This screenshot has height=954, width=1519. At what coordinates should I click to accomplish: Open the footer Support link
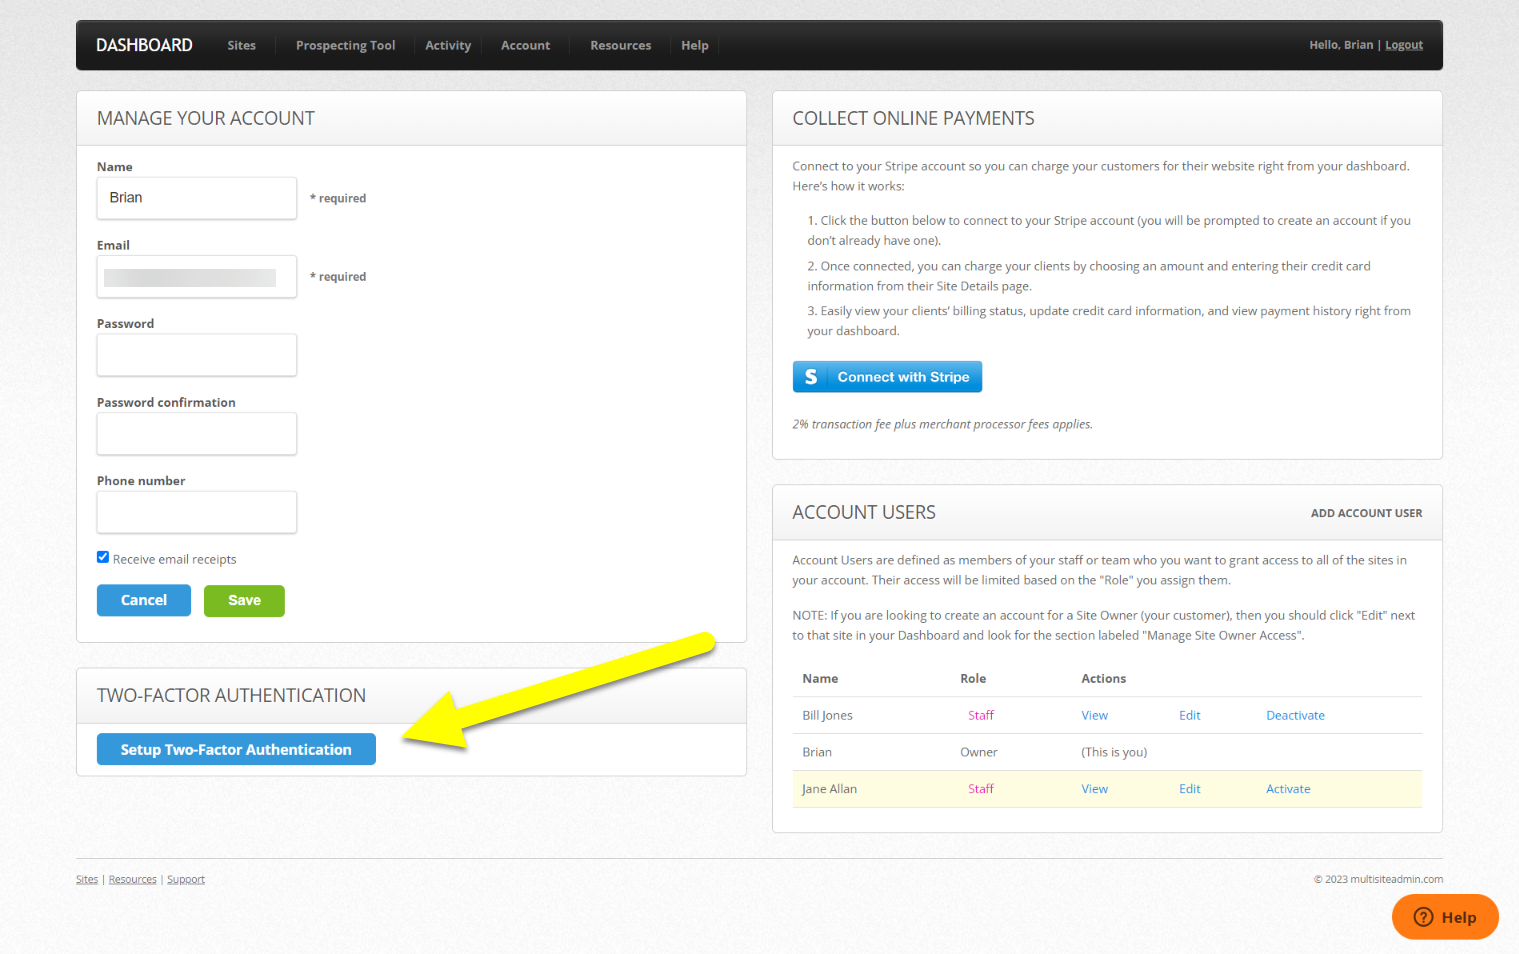pyautogui.click(x=186, y=880)
